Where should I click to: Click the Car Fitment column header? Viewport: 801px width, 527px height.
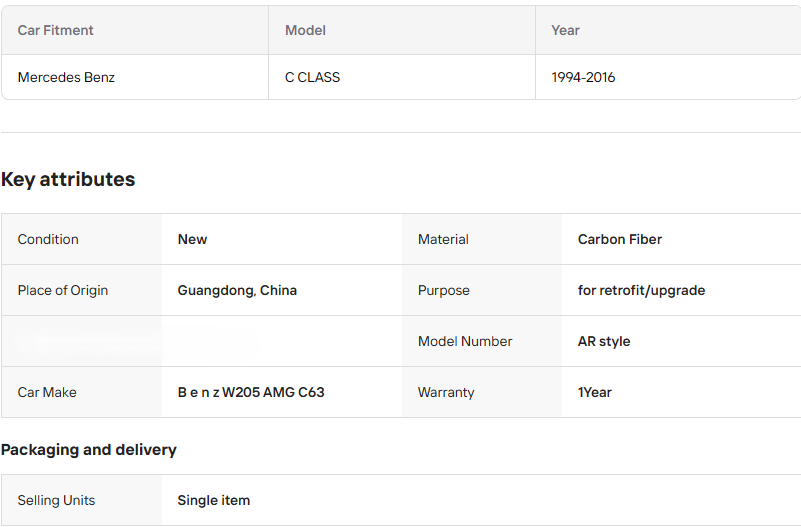(55, 30)
